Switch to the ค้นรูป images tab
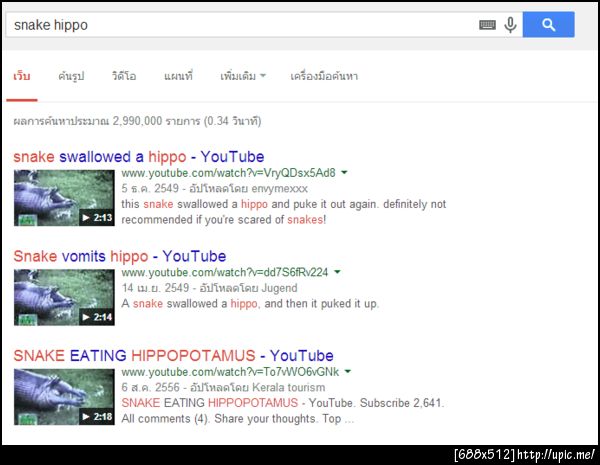Image resolution: width=600 pixels, height=465 pixels. (x=71, y=76)
